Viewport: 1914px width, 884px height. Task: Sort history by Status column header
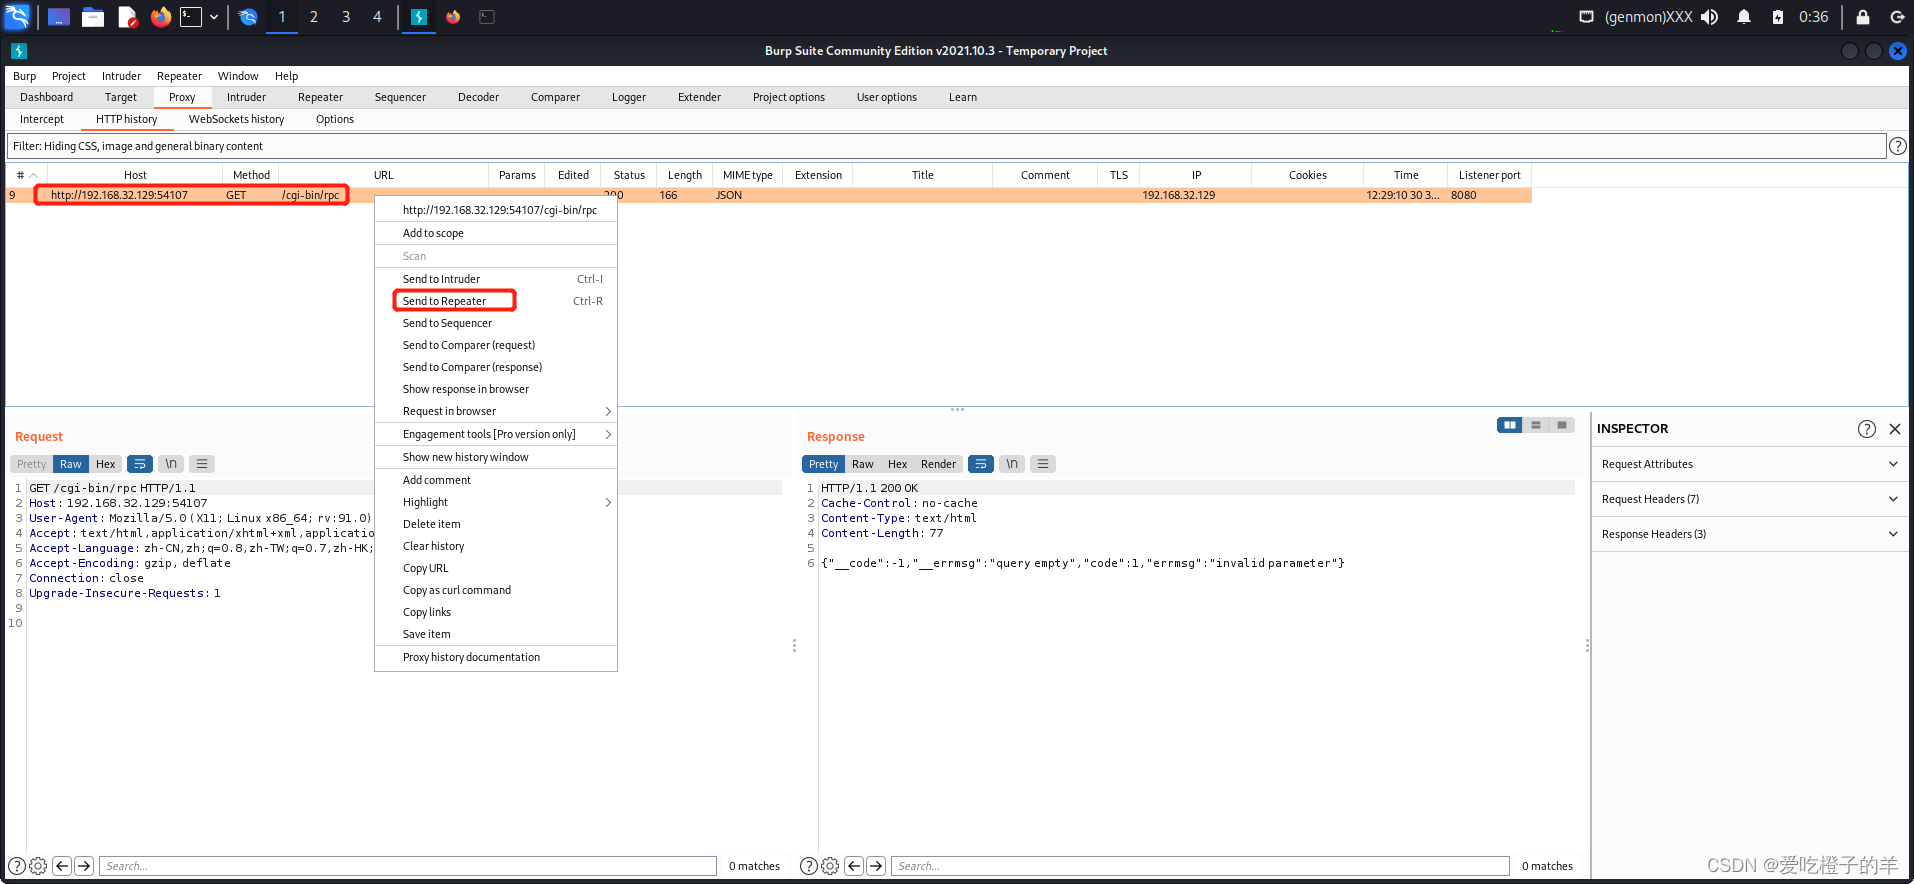[x=629, y=175]
